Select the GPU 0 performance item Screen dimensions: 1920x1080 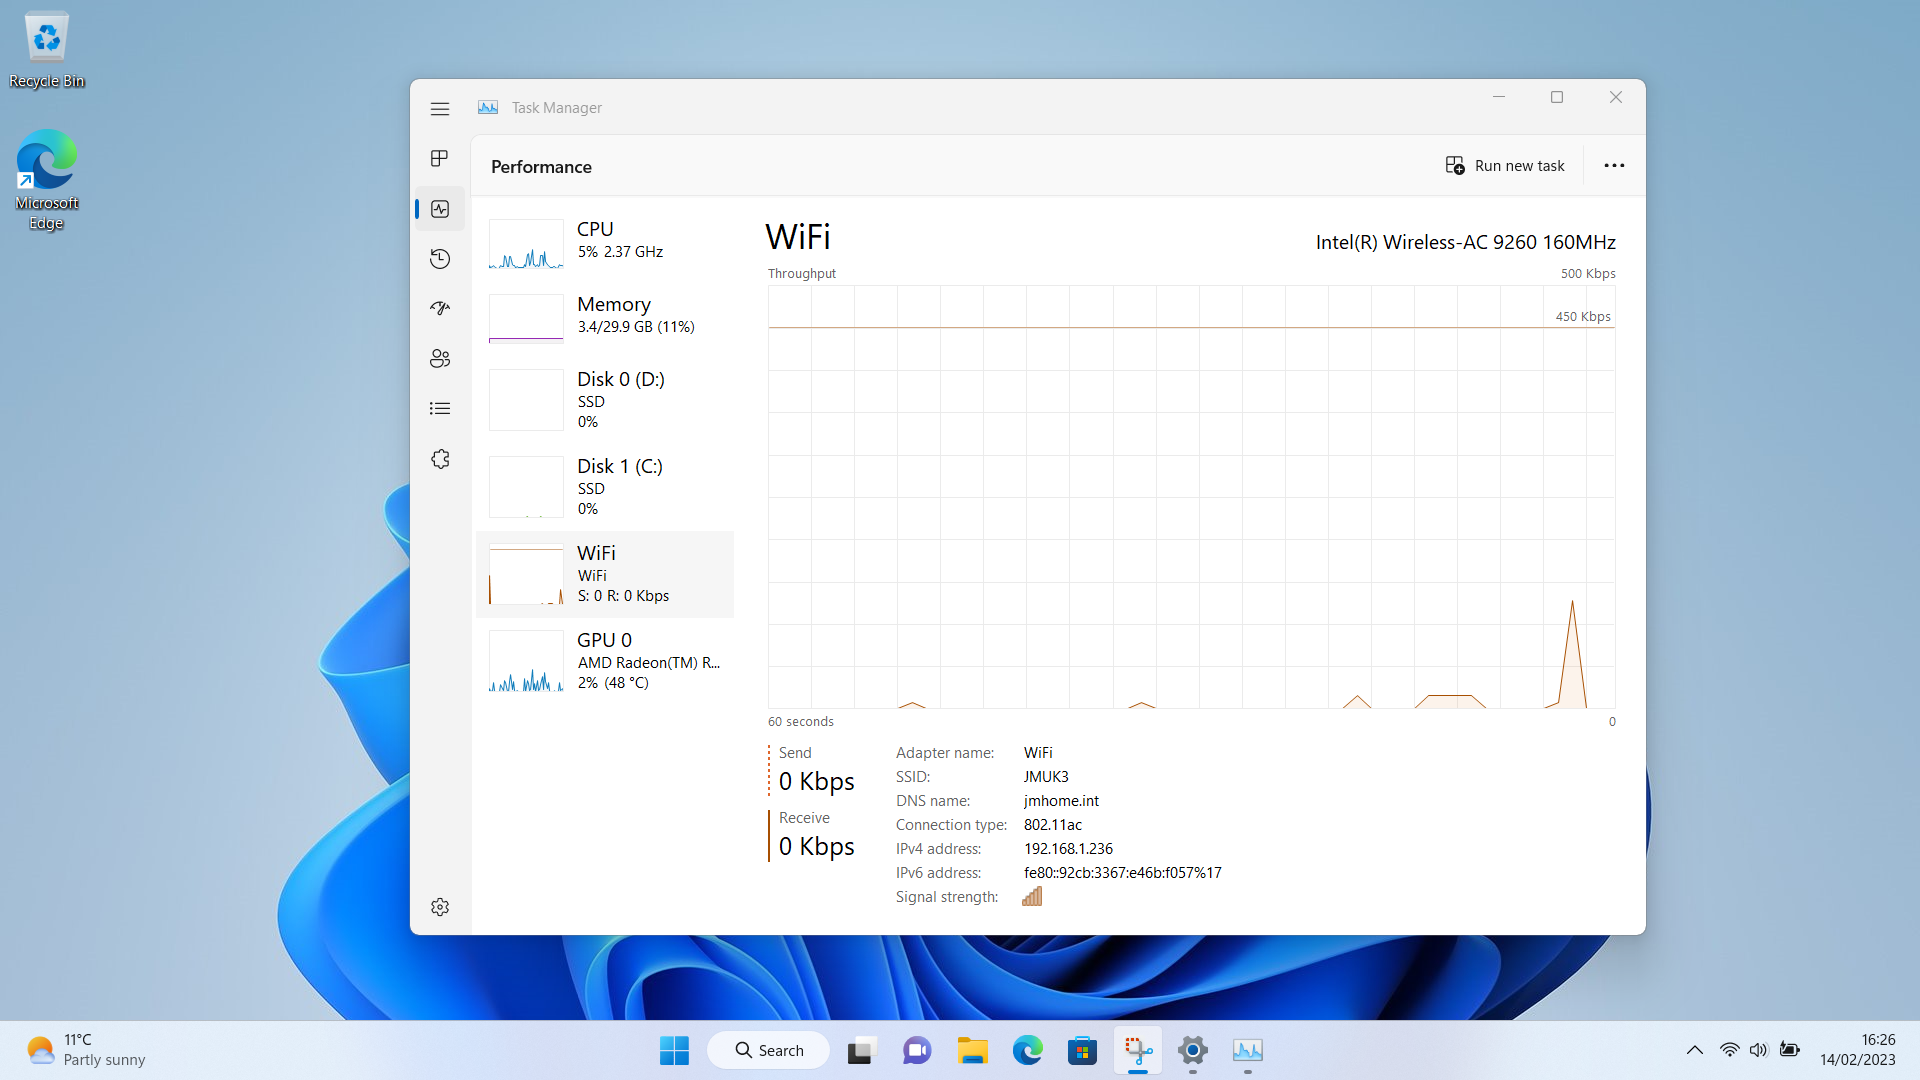coord(605,661)
